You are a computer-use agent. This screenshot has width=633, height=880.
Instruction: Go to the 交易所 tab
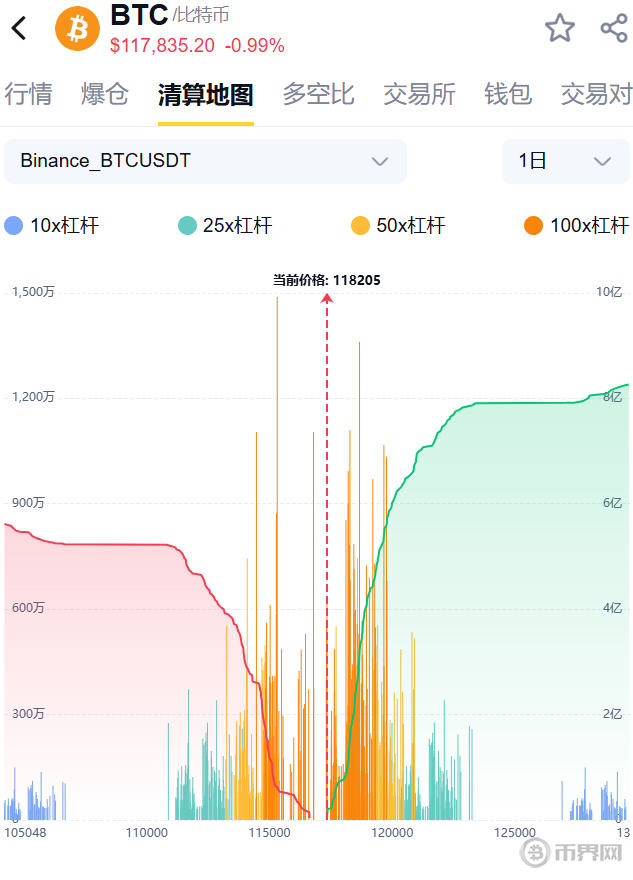click(419, 95)
